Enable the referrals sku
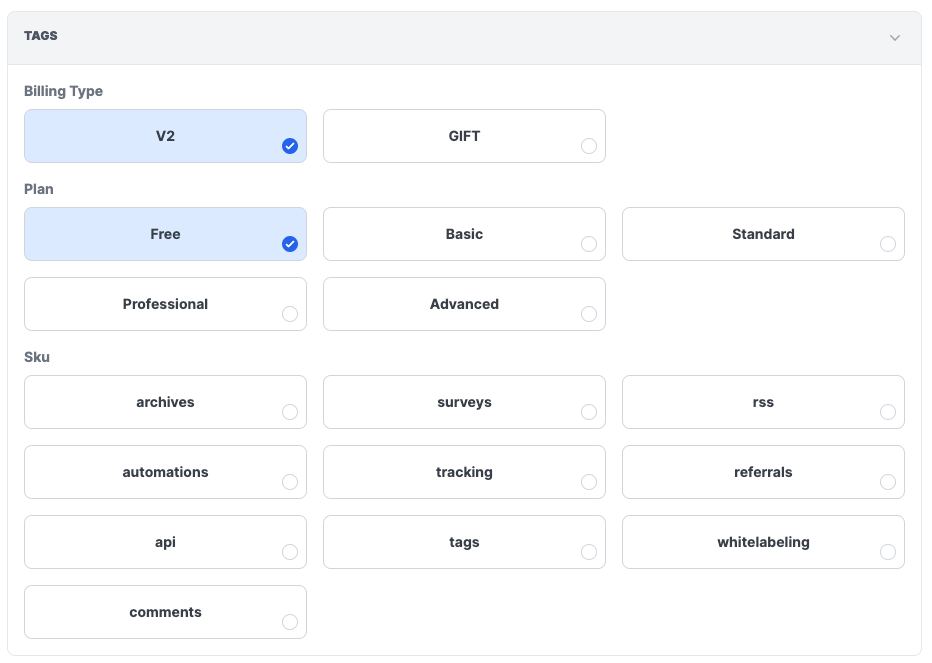This screenshot has width=932, height=663. [763, 472]
